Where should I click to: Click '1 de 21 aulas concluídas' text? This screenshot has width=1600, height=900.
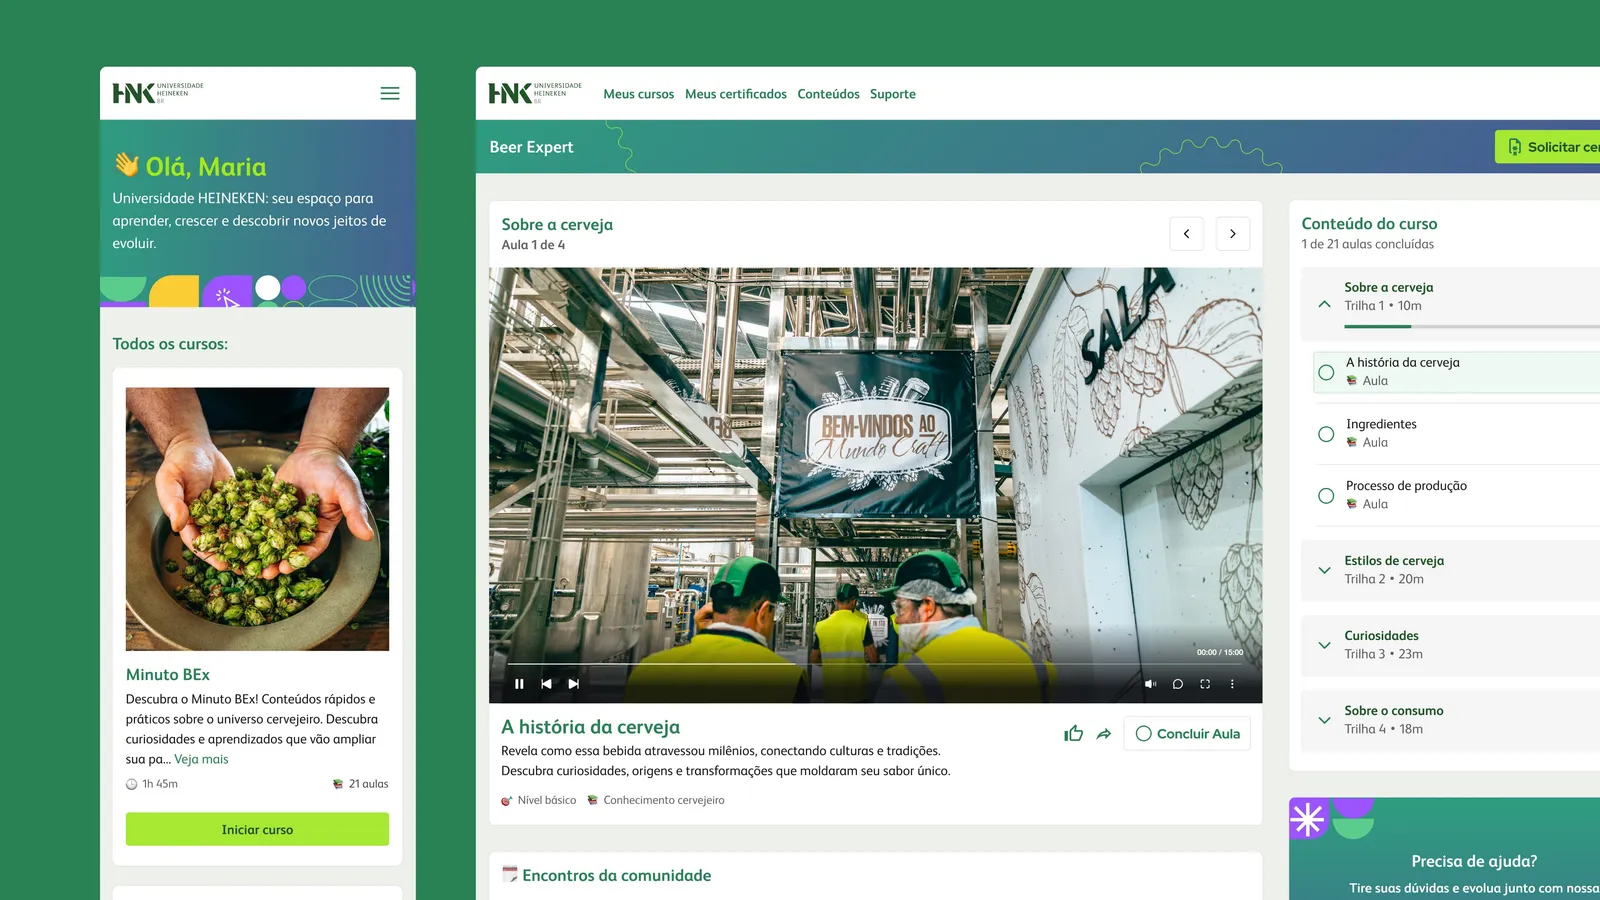(x=1367, y=244)
